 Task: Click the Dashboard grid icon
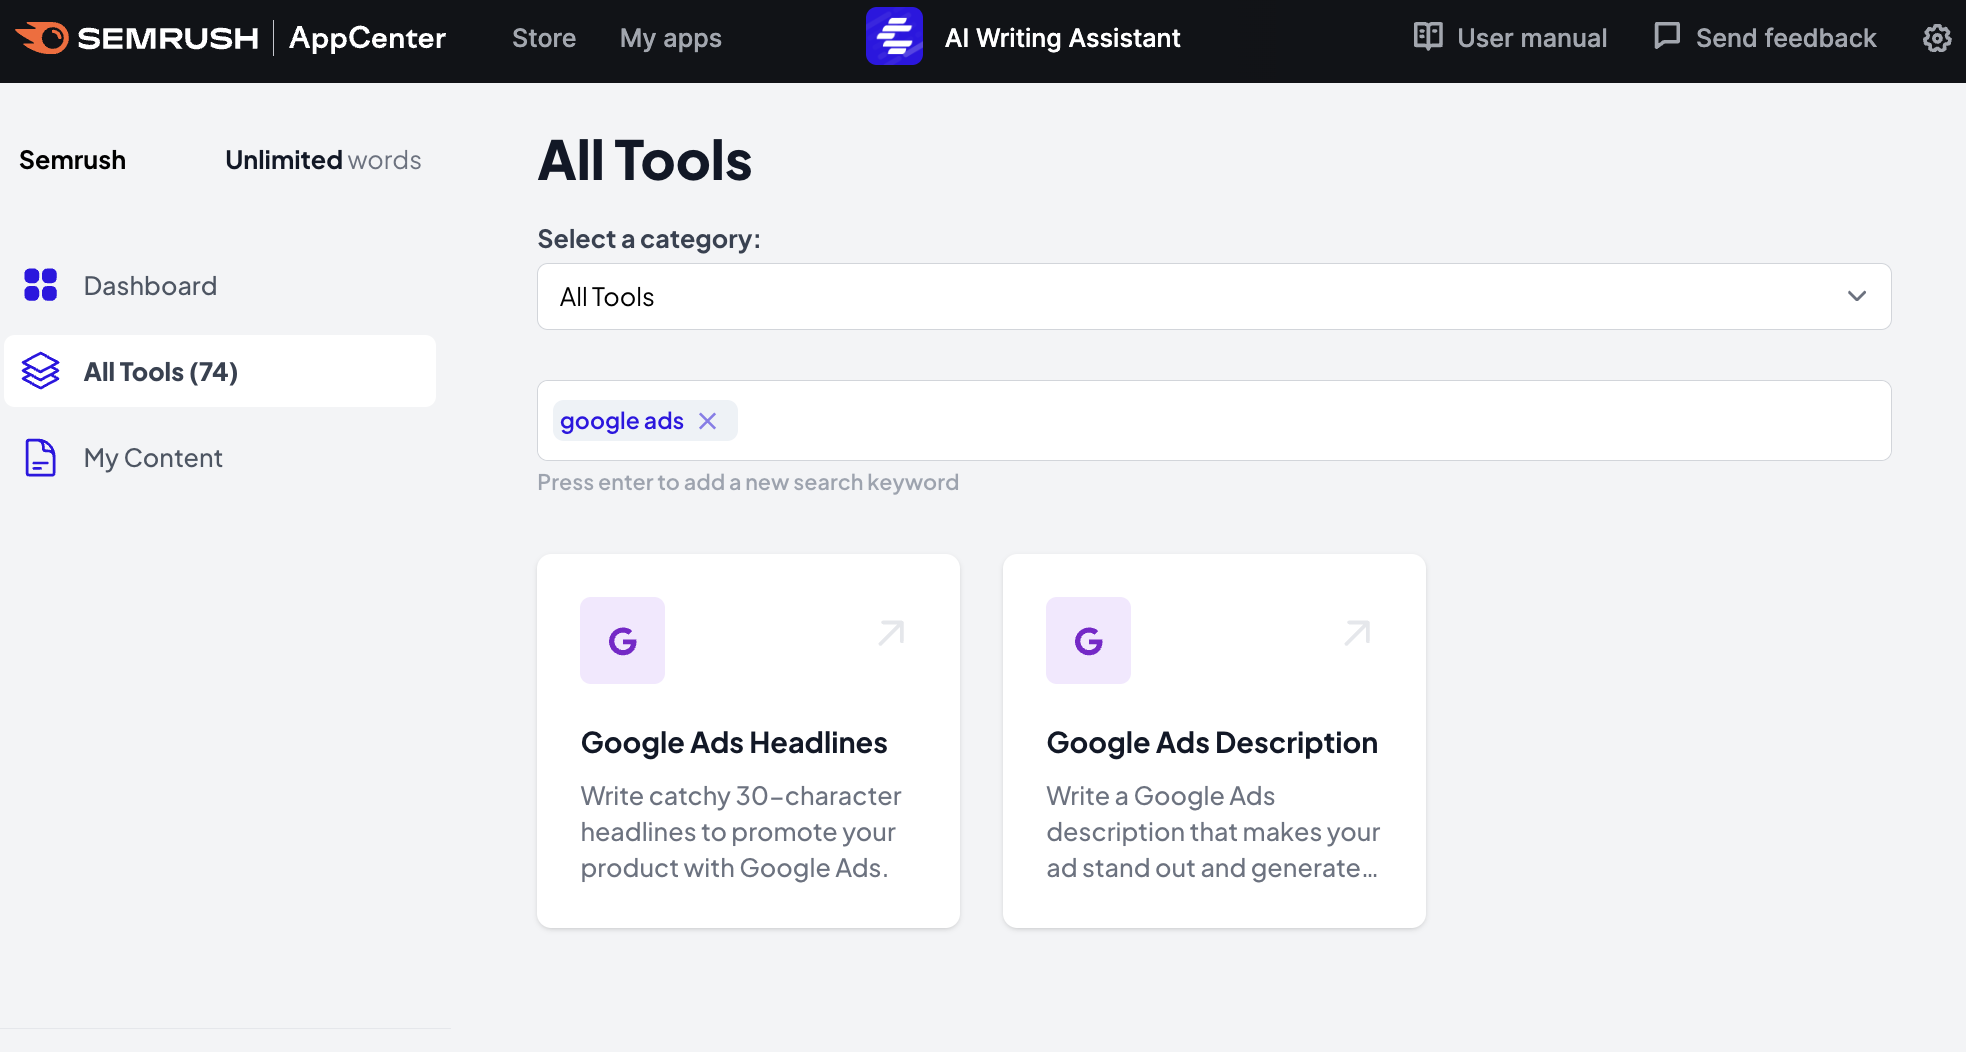point(41,285)
